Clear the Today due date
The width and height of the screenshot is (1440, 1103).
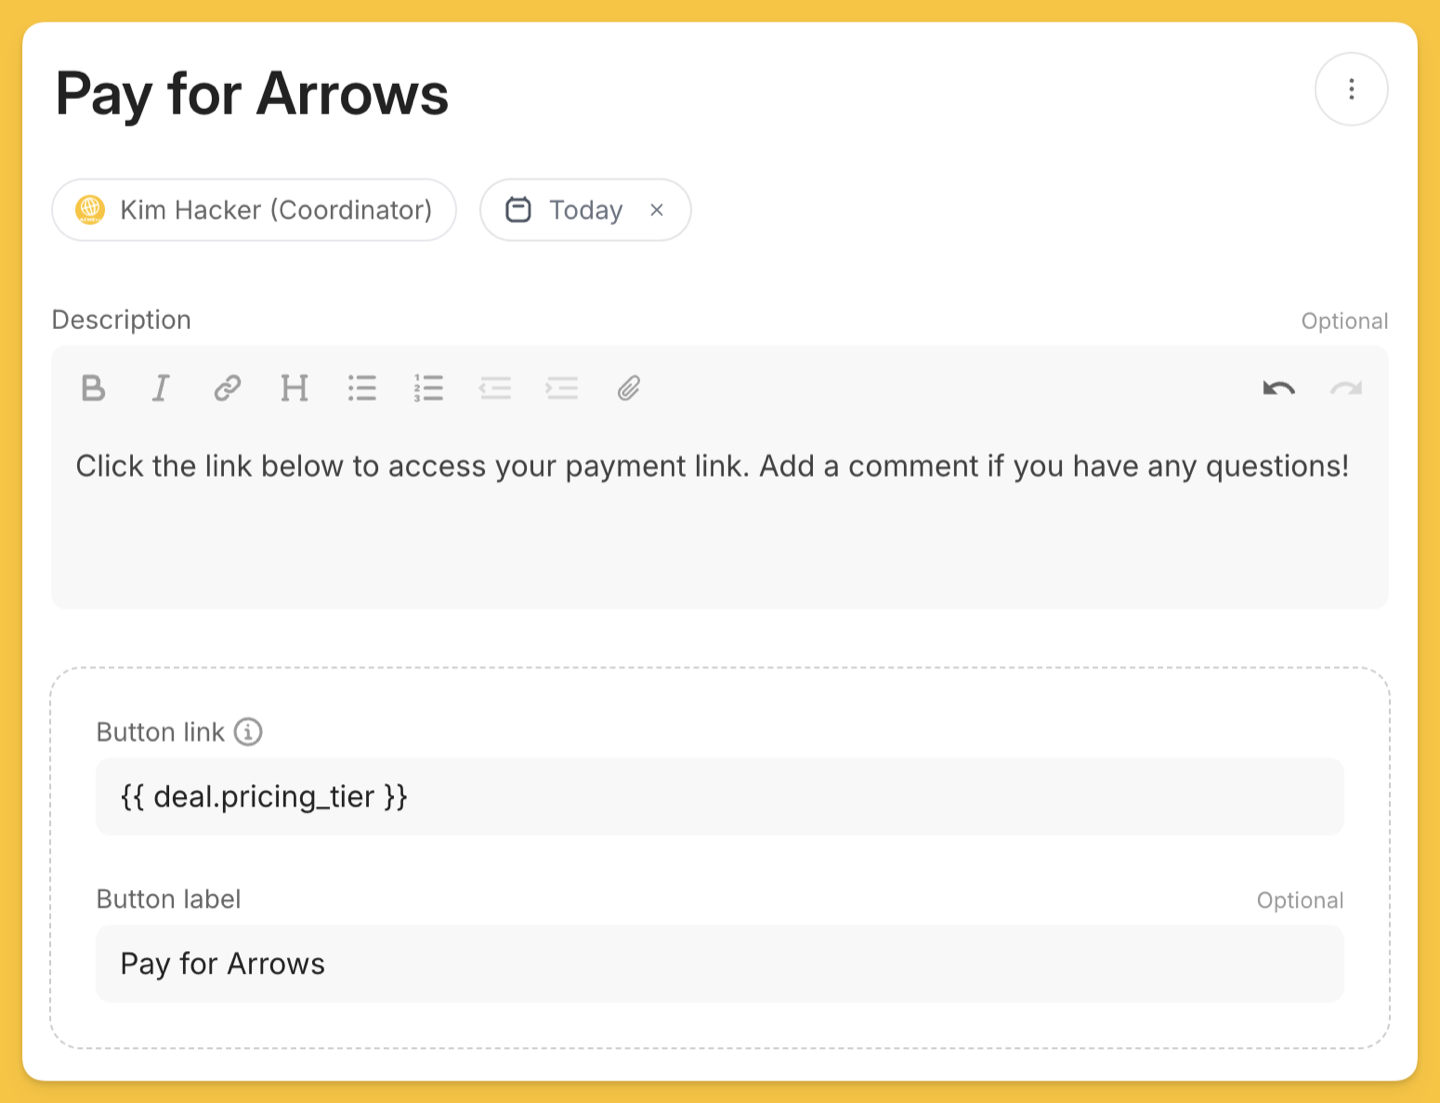[x=657, y=210]
